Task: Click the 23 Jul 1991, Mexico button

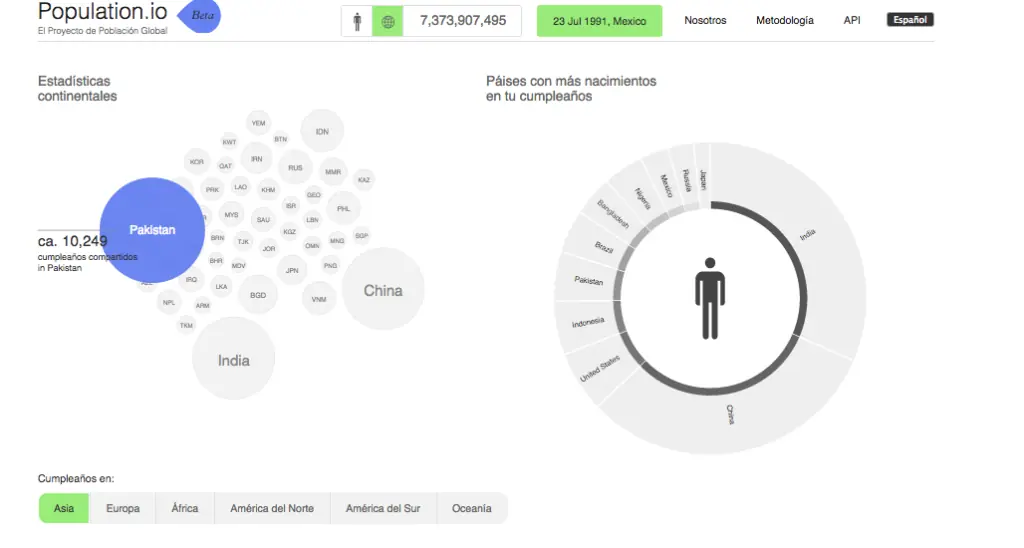Action: pos(600,21)
